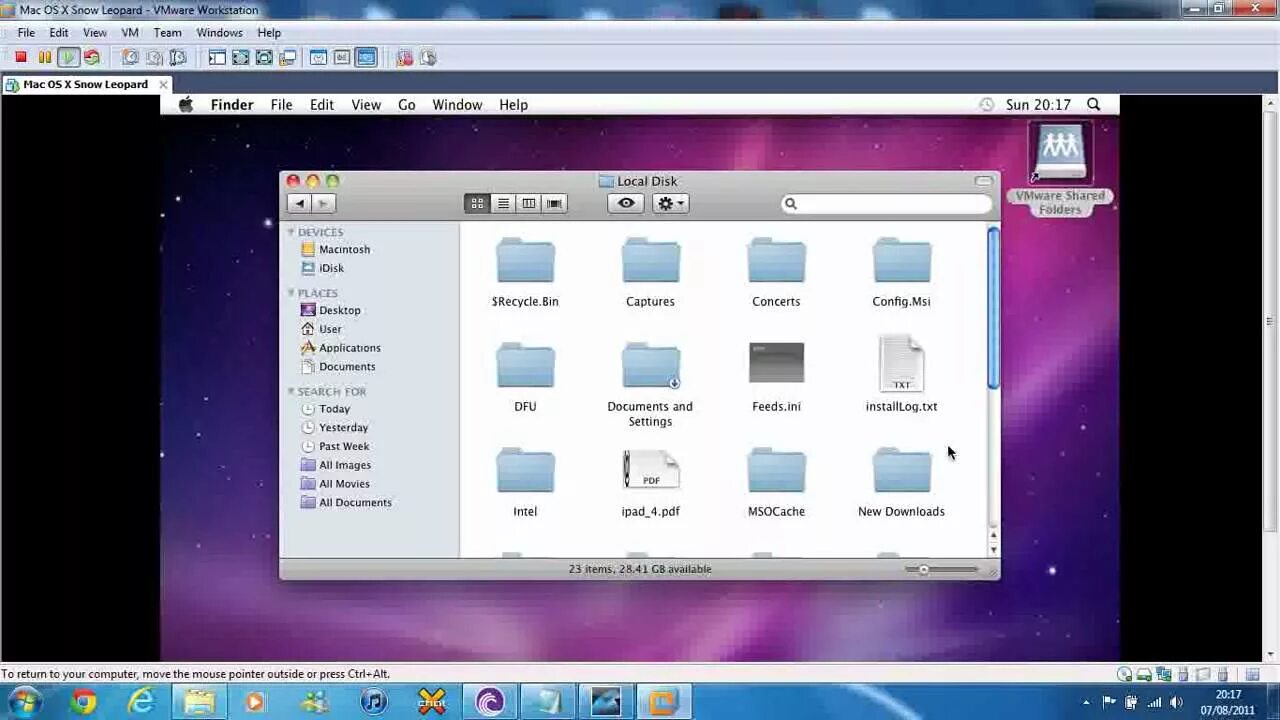Open the Go menu in Finder
The height and width of the screenshot is (720, 1280).
pyautogui.click(x=406, y=105)
